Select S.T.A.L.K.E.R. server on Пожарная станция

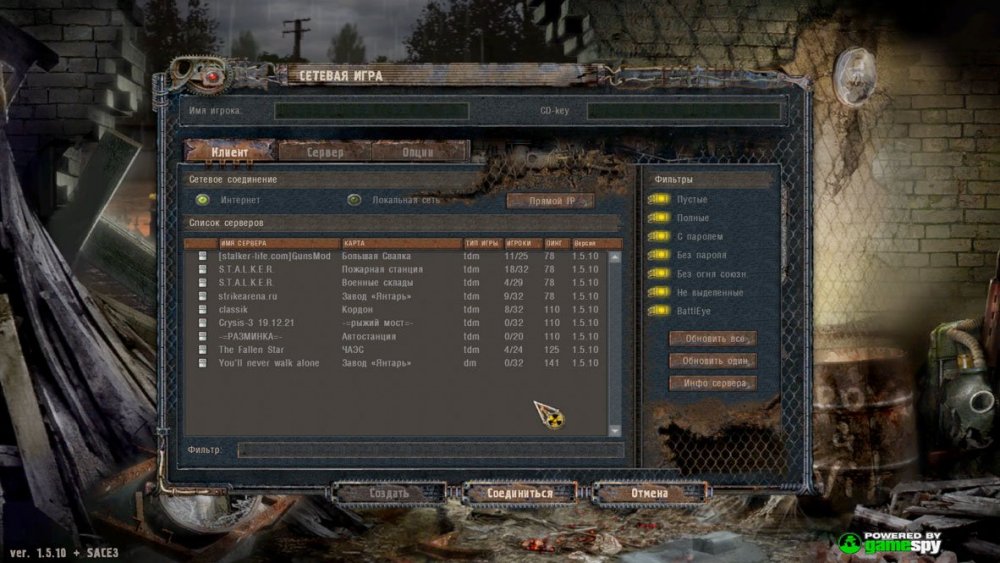click(x=395, y=269)
